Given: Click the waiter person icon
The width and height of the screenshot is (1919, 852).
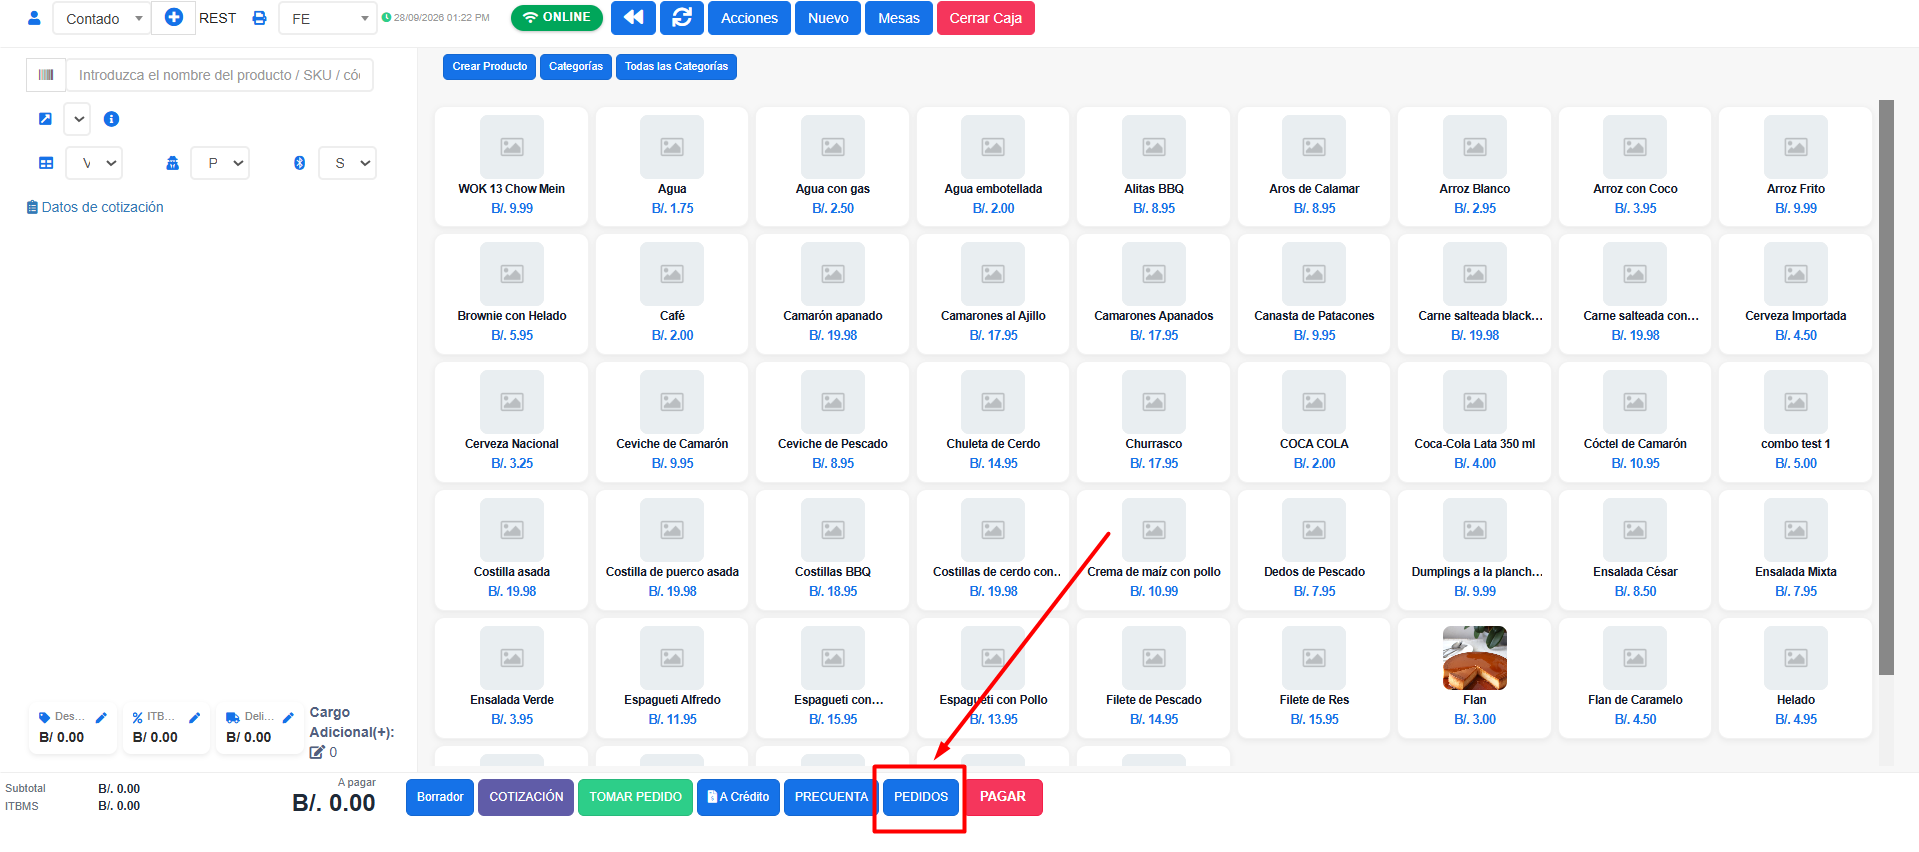Looking at the screenshot, I should [172, 163].
